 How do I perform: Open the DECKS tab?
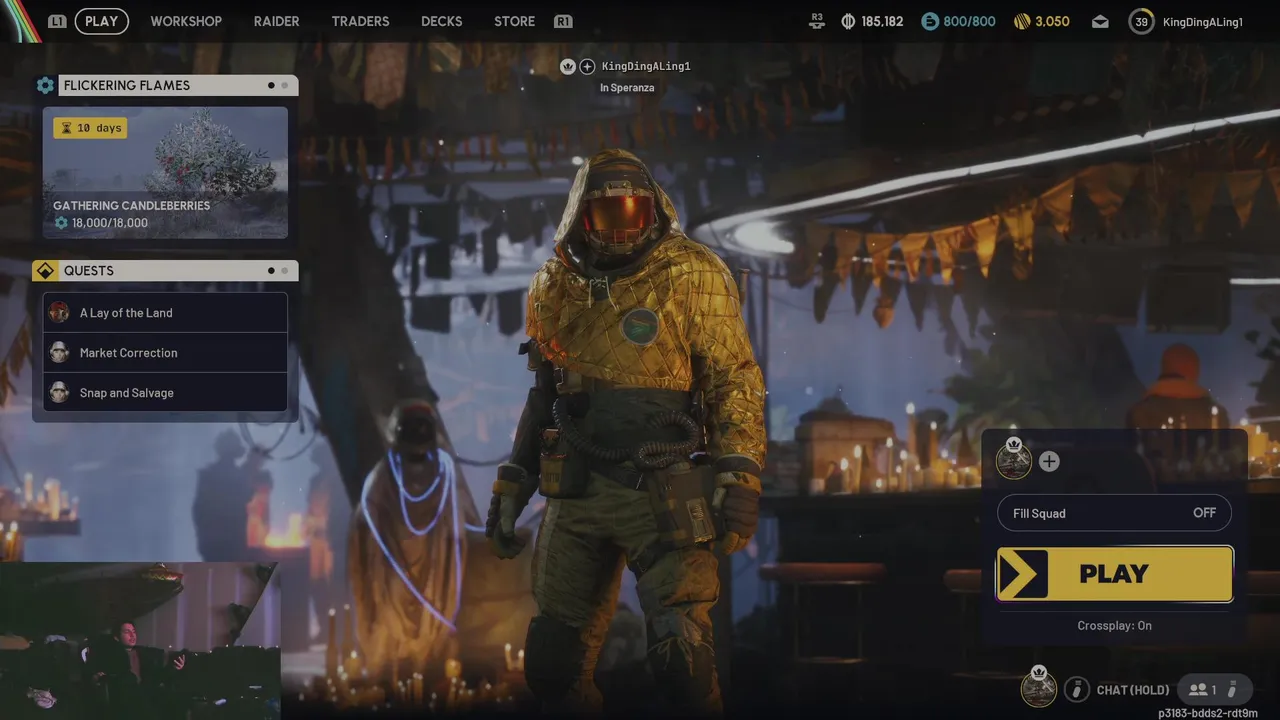(441, 21)
